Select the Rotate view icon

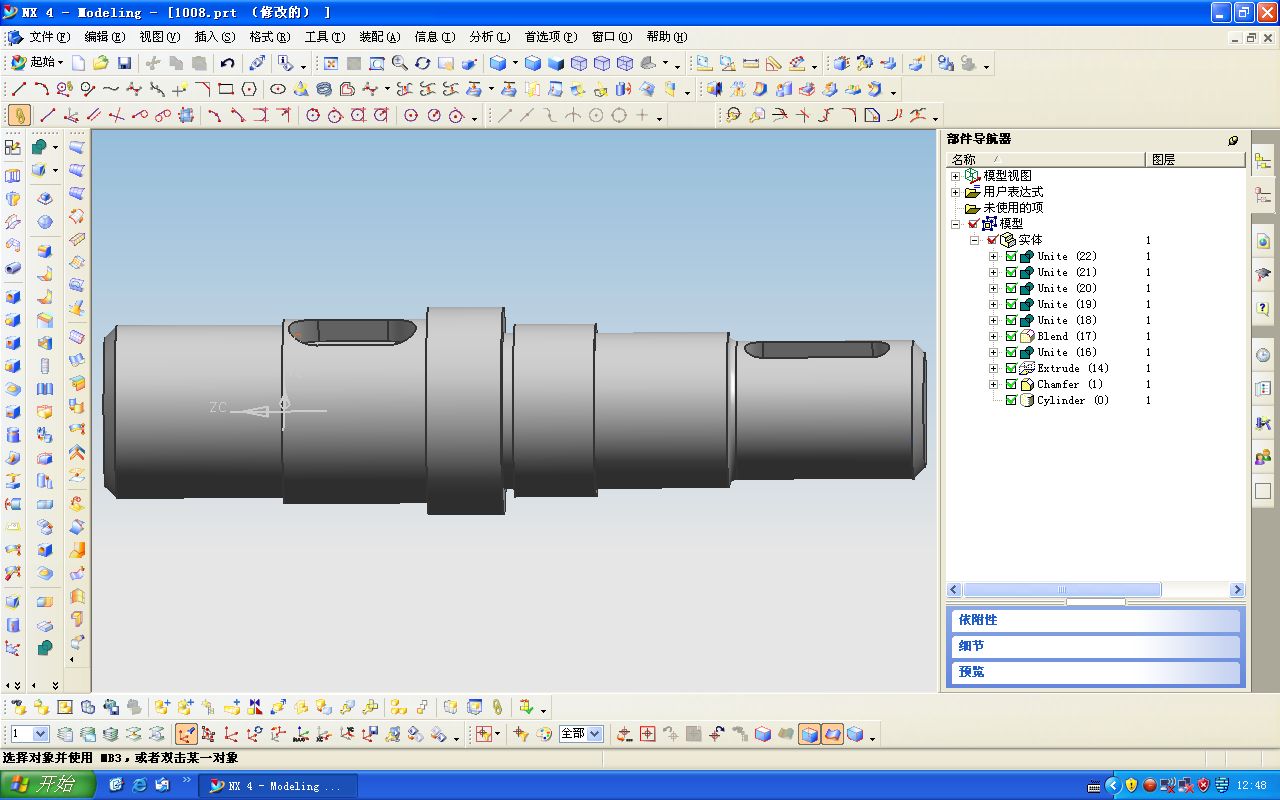pos(422,63)
